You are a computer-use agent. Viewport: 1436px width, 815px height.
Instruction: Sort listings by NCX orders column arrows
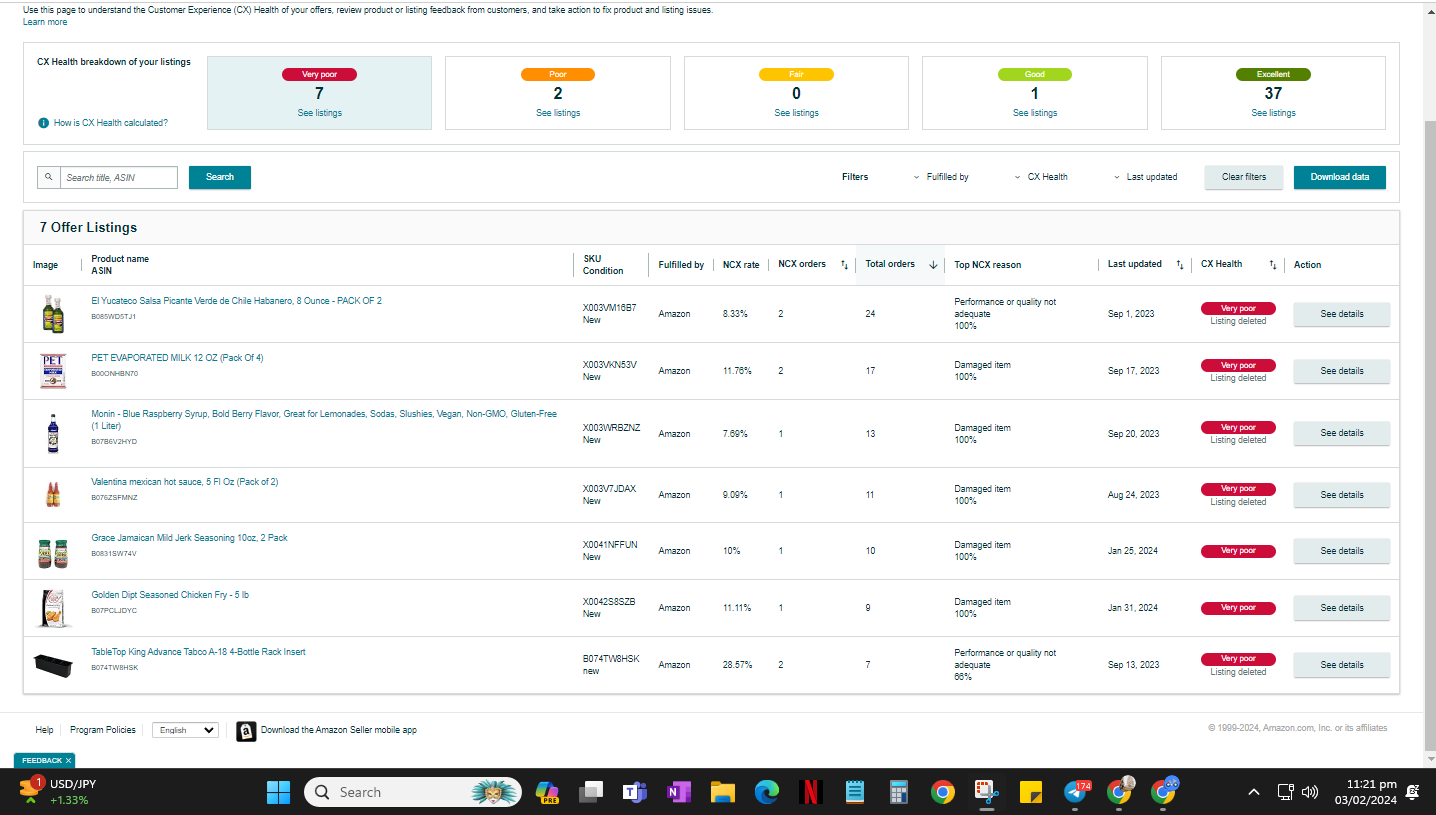coord(844,265)
